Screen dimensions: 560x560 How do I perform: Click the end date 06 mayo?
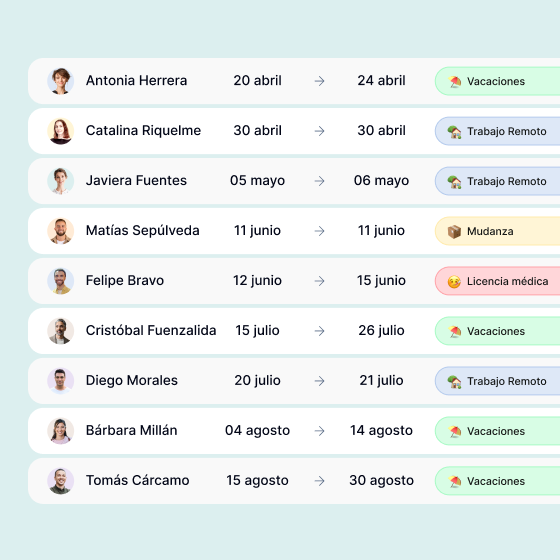click(381, 181)
